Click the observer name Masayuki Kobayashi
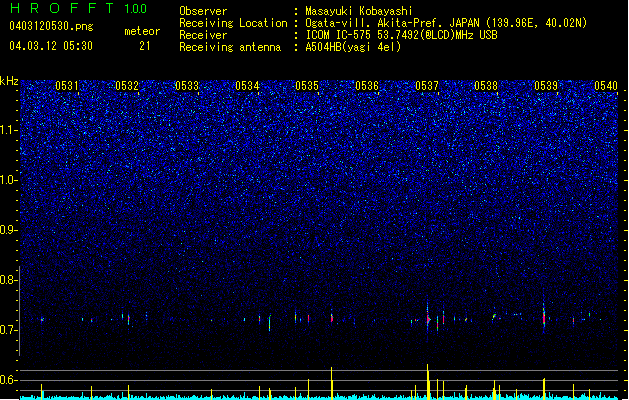Screen dimensions: 629x400 pyautogui.click(x=359, y=11)
